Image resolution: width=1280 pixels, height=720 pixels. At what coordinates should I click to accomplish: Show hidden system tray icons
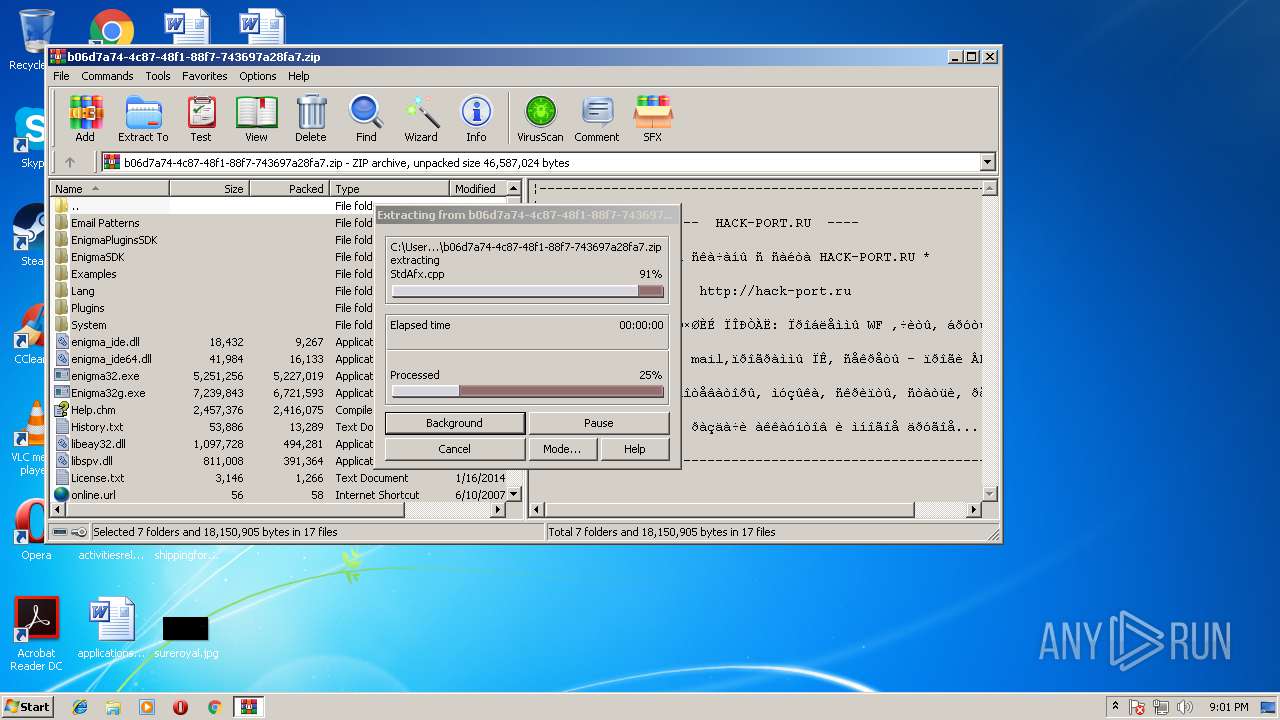pos(1115,707)
